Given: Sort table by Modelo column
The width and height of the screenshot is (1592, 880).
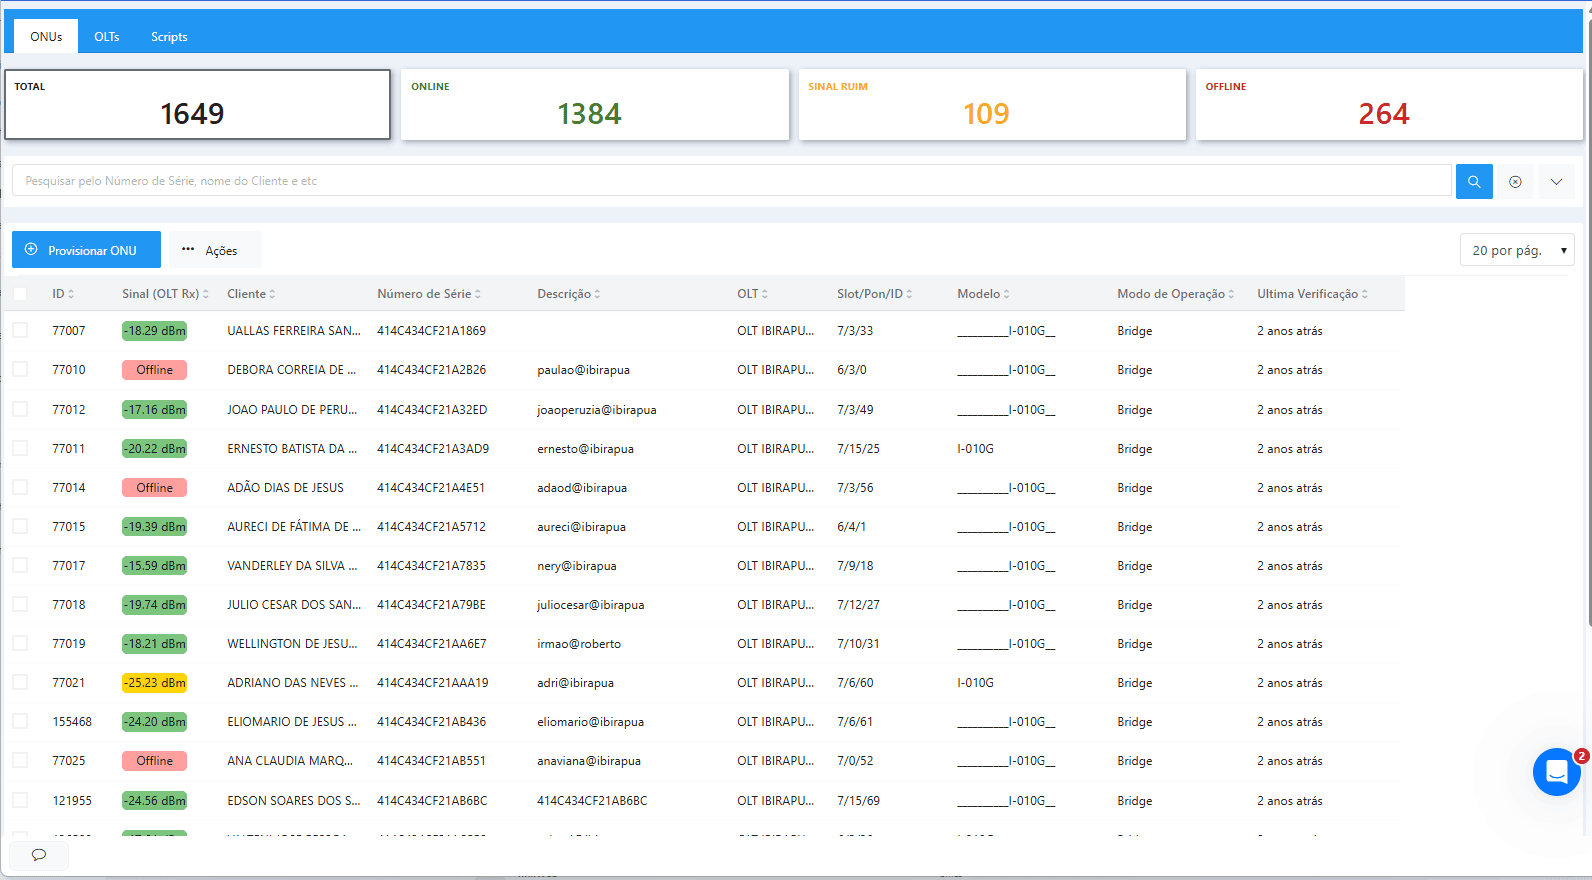Looking at the screenshot, I should pyautogui.click(x=1006, y=294).
